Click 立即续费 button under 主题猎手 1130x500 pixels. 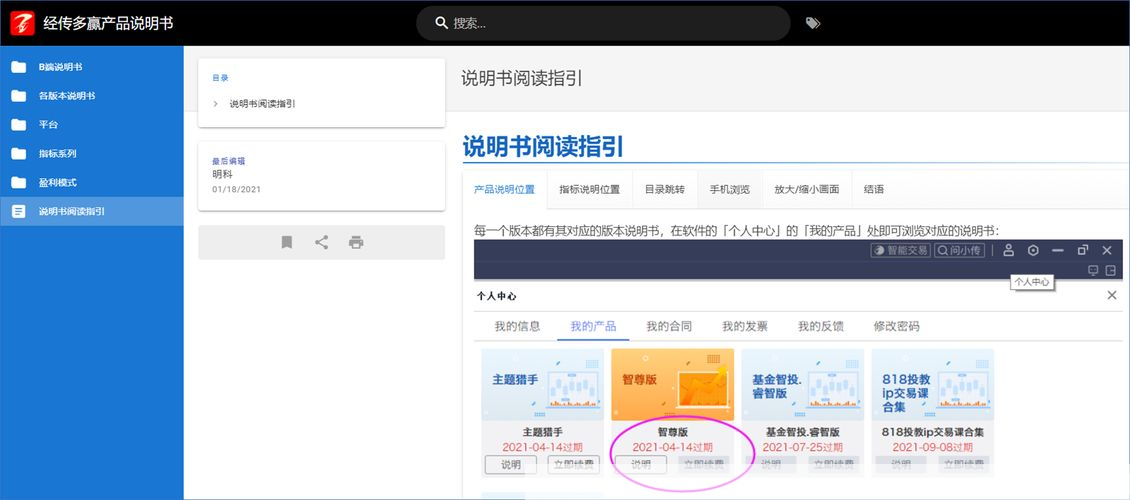click(574, 465)
